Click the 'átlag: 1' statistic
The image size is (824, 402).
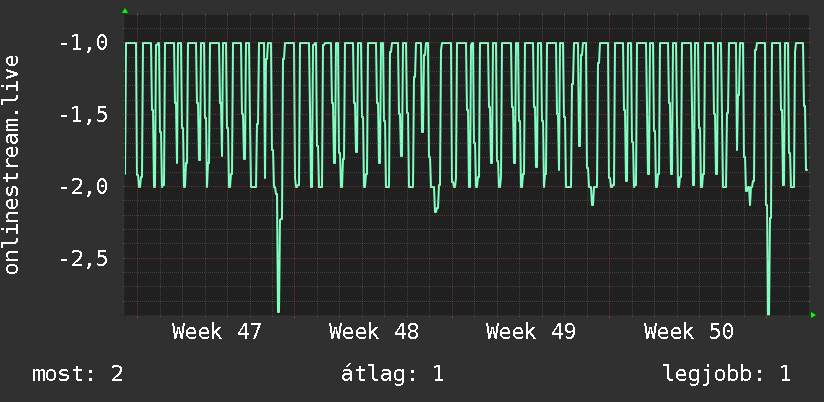coord(392,374)
